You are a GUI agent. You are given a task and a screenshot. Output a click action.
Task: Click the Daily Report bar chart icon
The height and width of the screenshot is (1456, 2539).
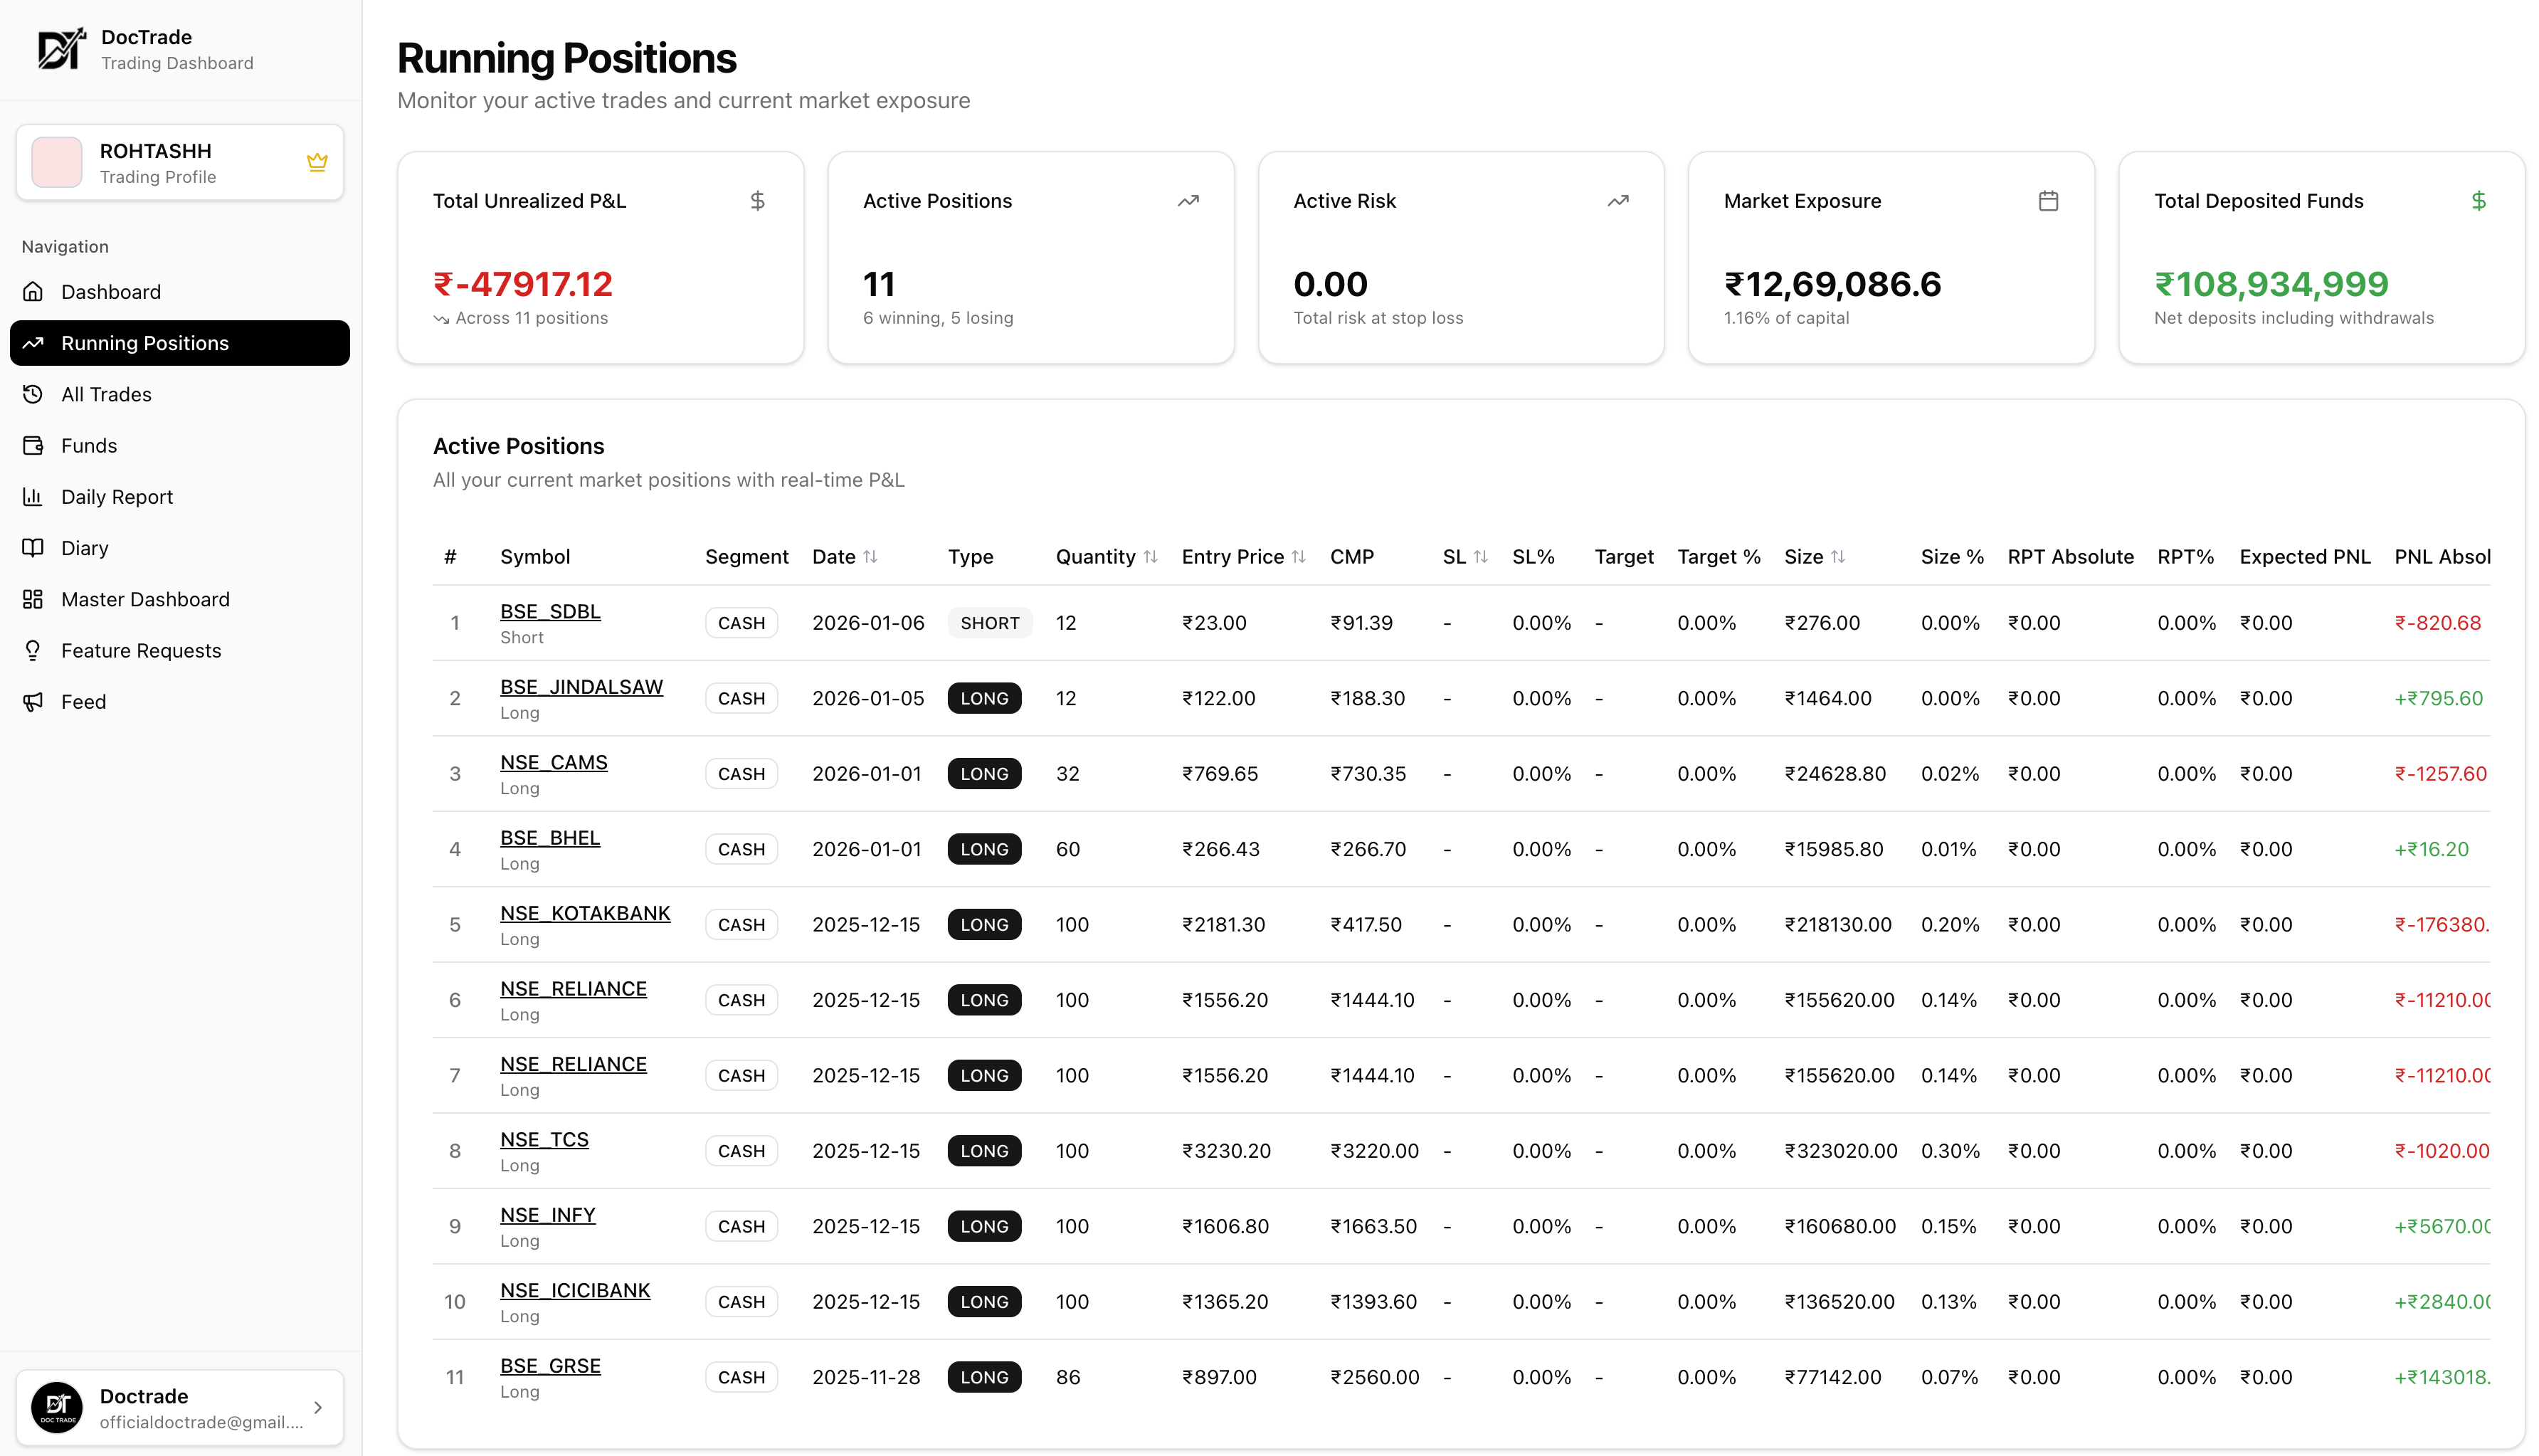click(33, 496)
